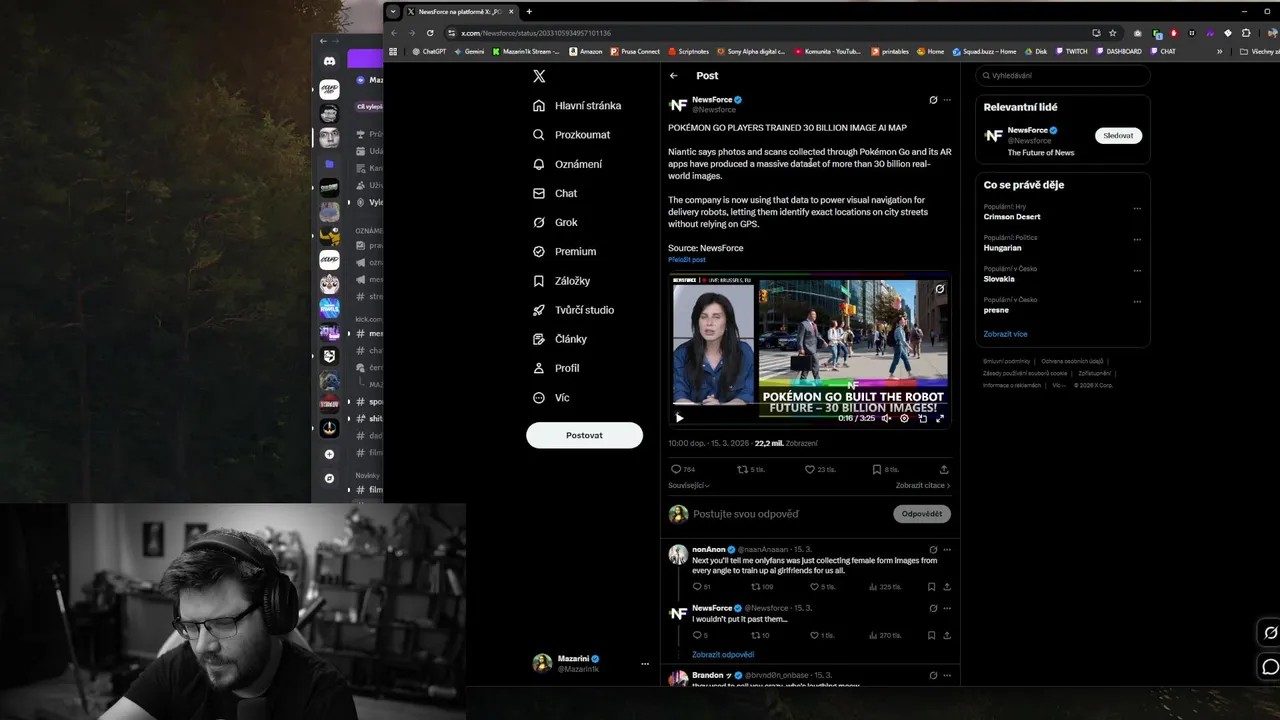Open the more options on main post

pos(947,100)
